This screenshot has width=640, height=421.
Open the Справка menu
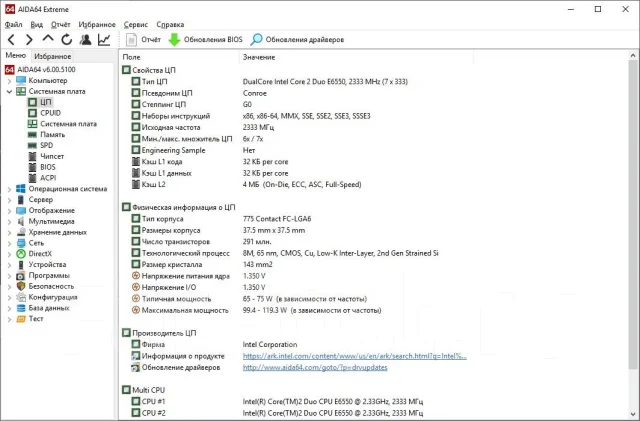click(x=170, y=25)
